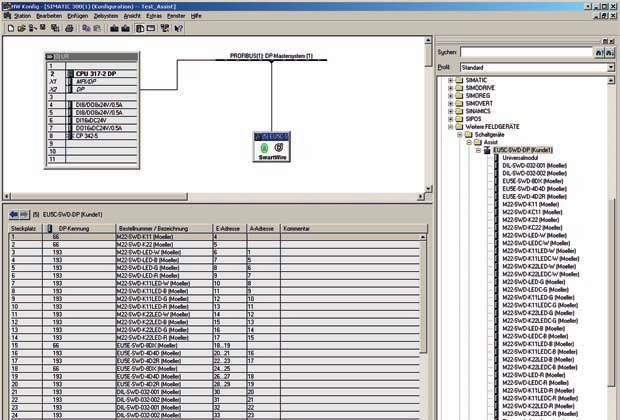Click the Download to module toolbar icon

point(114,28)
